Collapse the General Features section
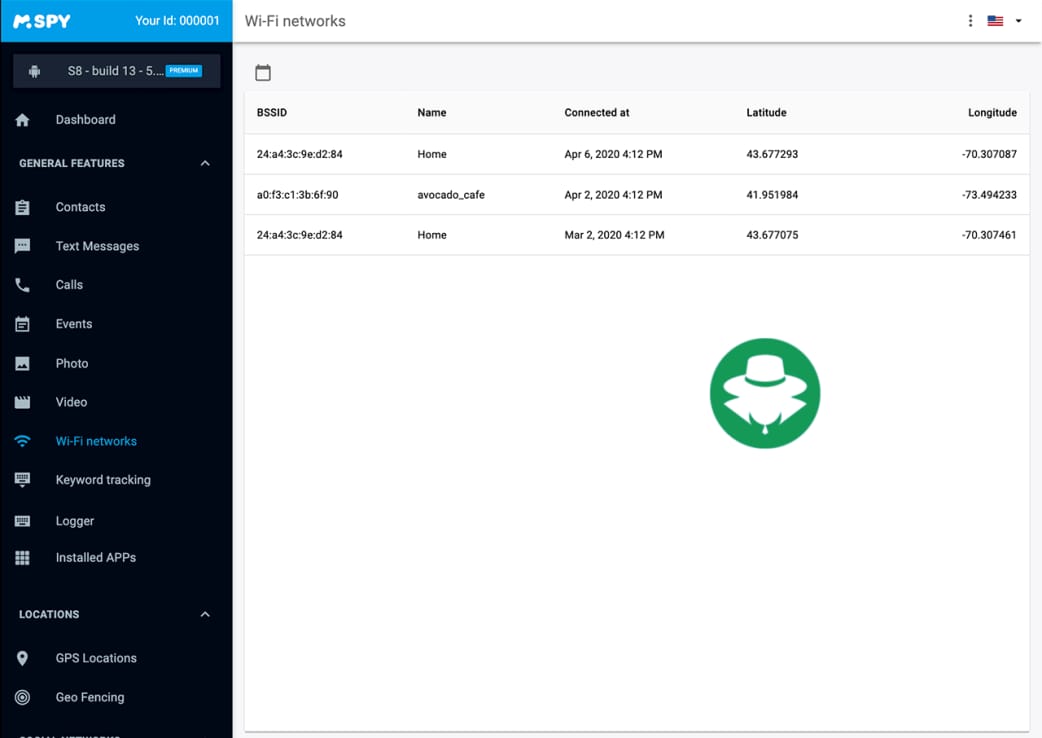This screenshot has width=1042, height=738. click(205, 163)
